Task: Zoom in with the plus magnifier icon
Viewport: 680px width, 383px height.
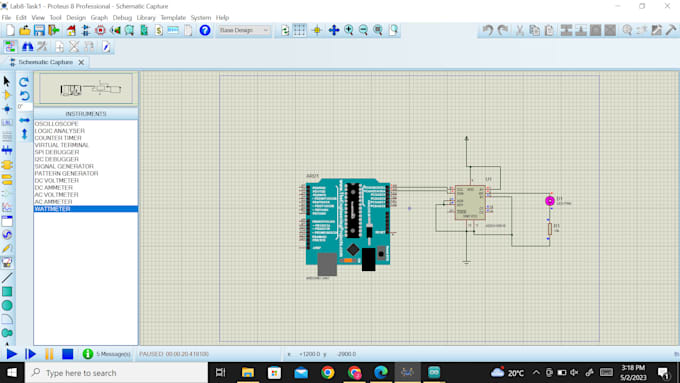Action: (x=349, y=30)
